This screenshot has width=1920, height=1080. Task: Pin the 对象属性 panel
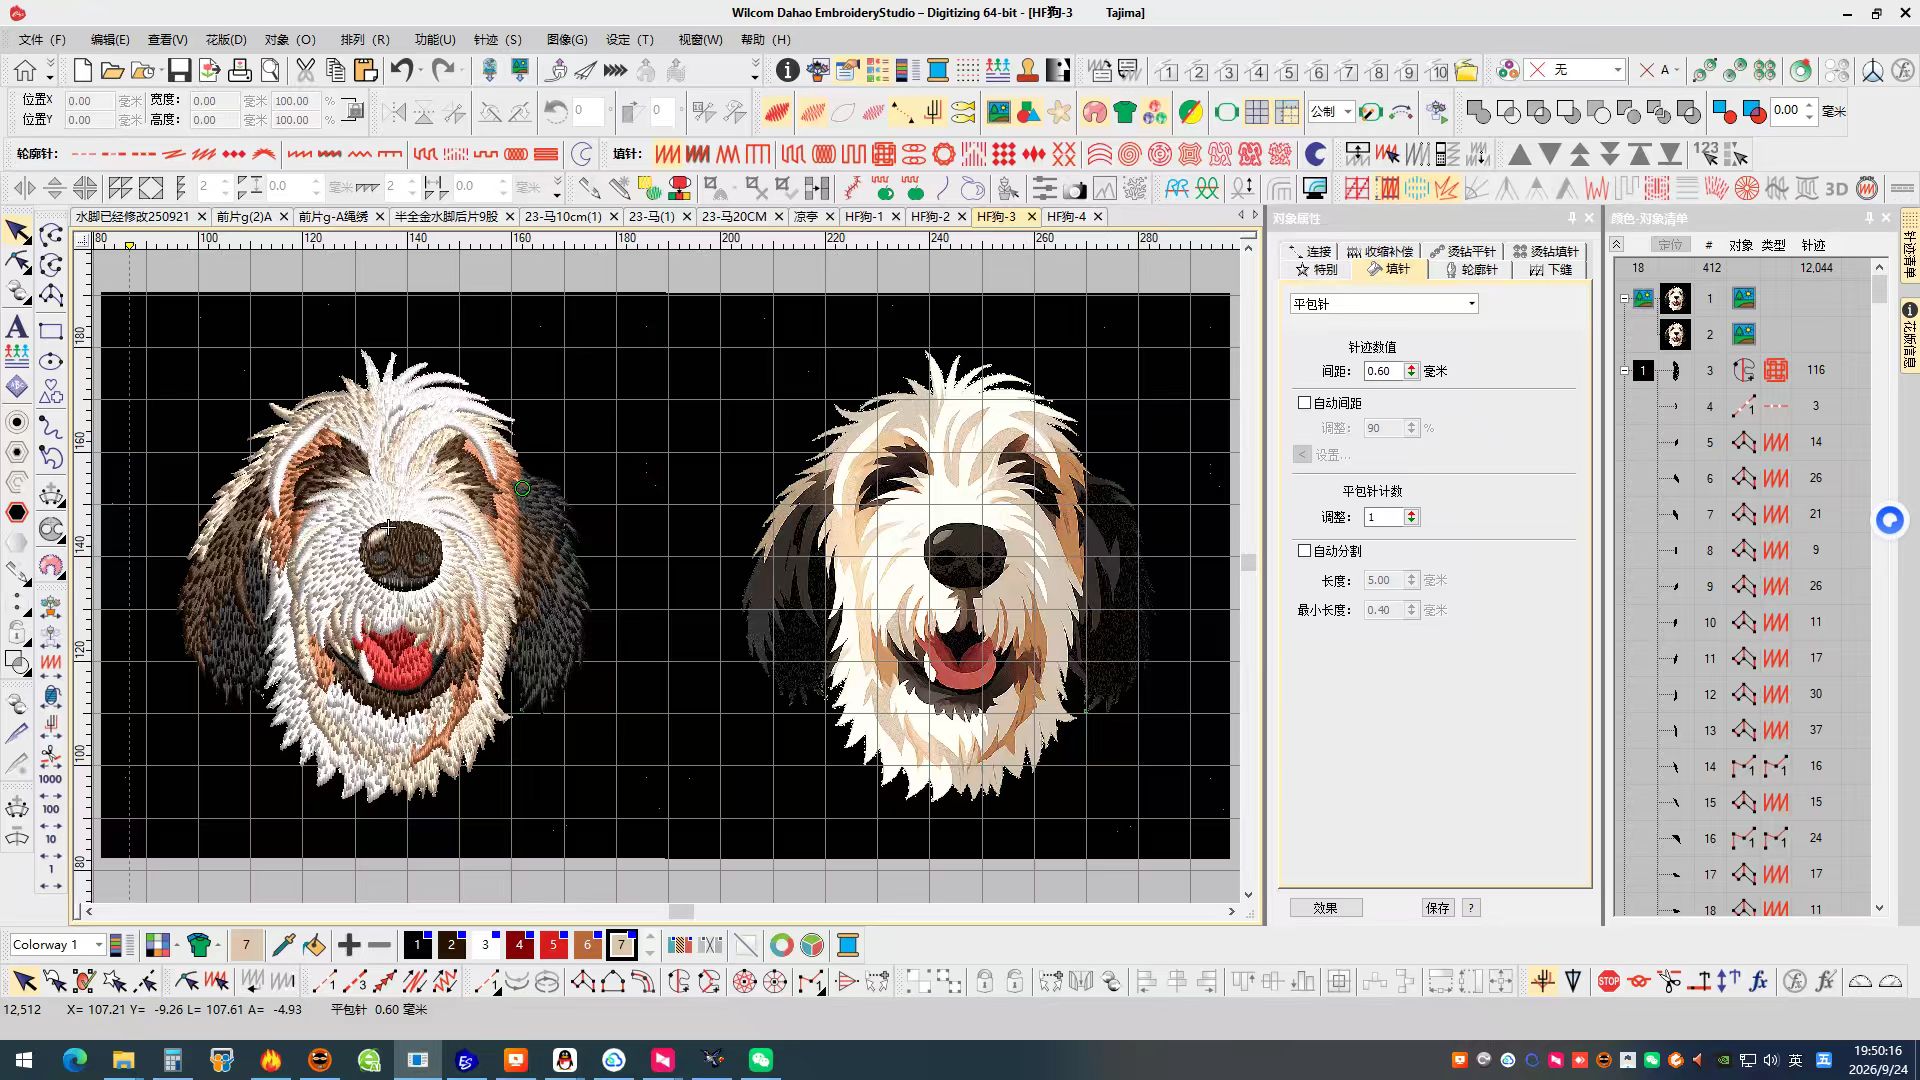pos(1572,218)
